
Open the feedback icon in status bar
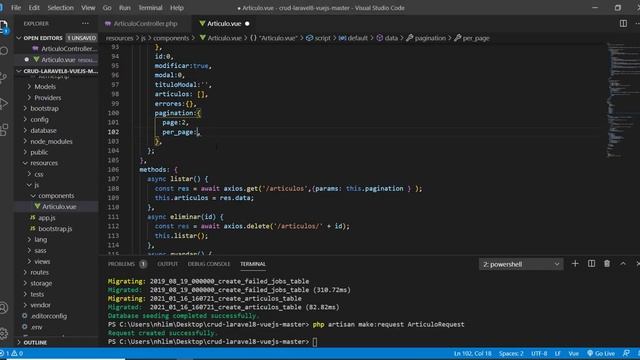(x=626, y=353)
